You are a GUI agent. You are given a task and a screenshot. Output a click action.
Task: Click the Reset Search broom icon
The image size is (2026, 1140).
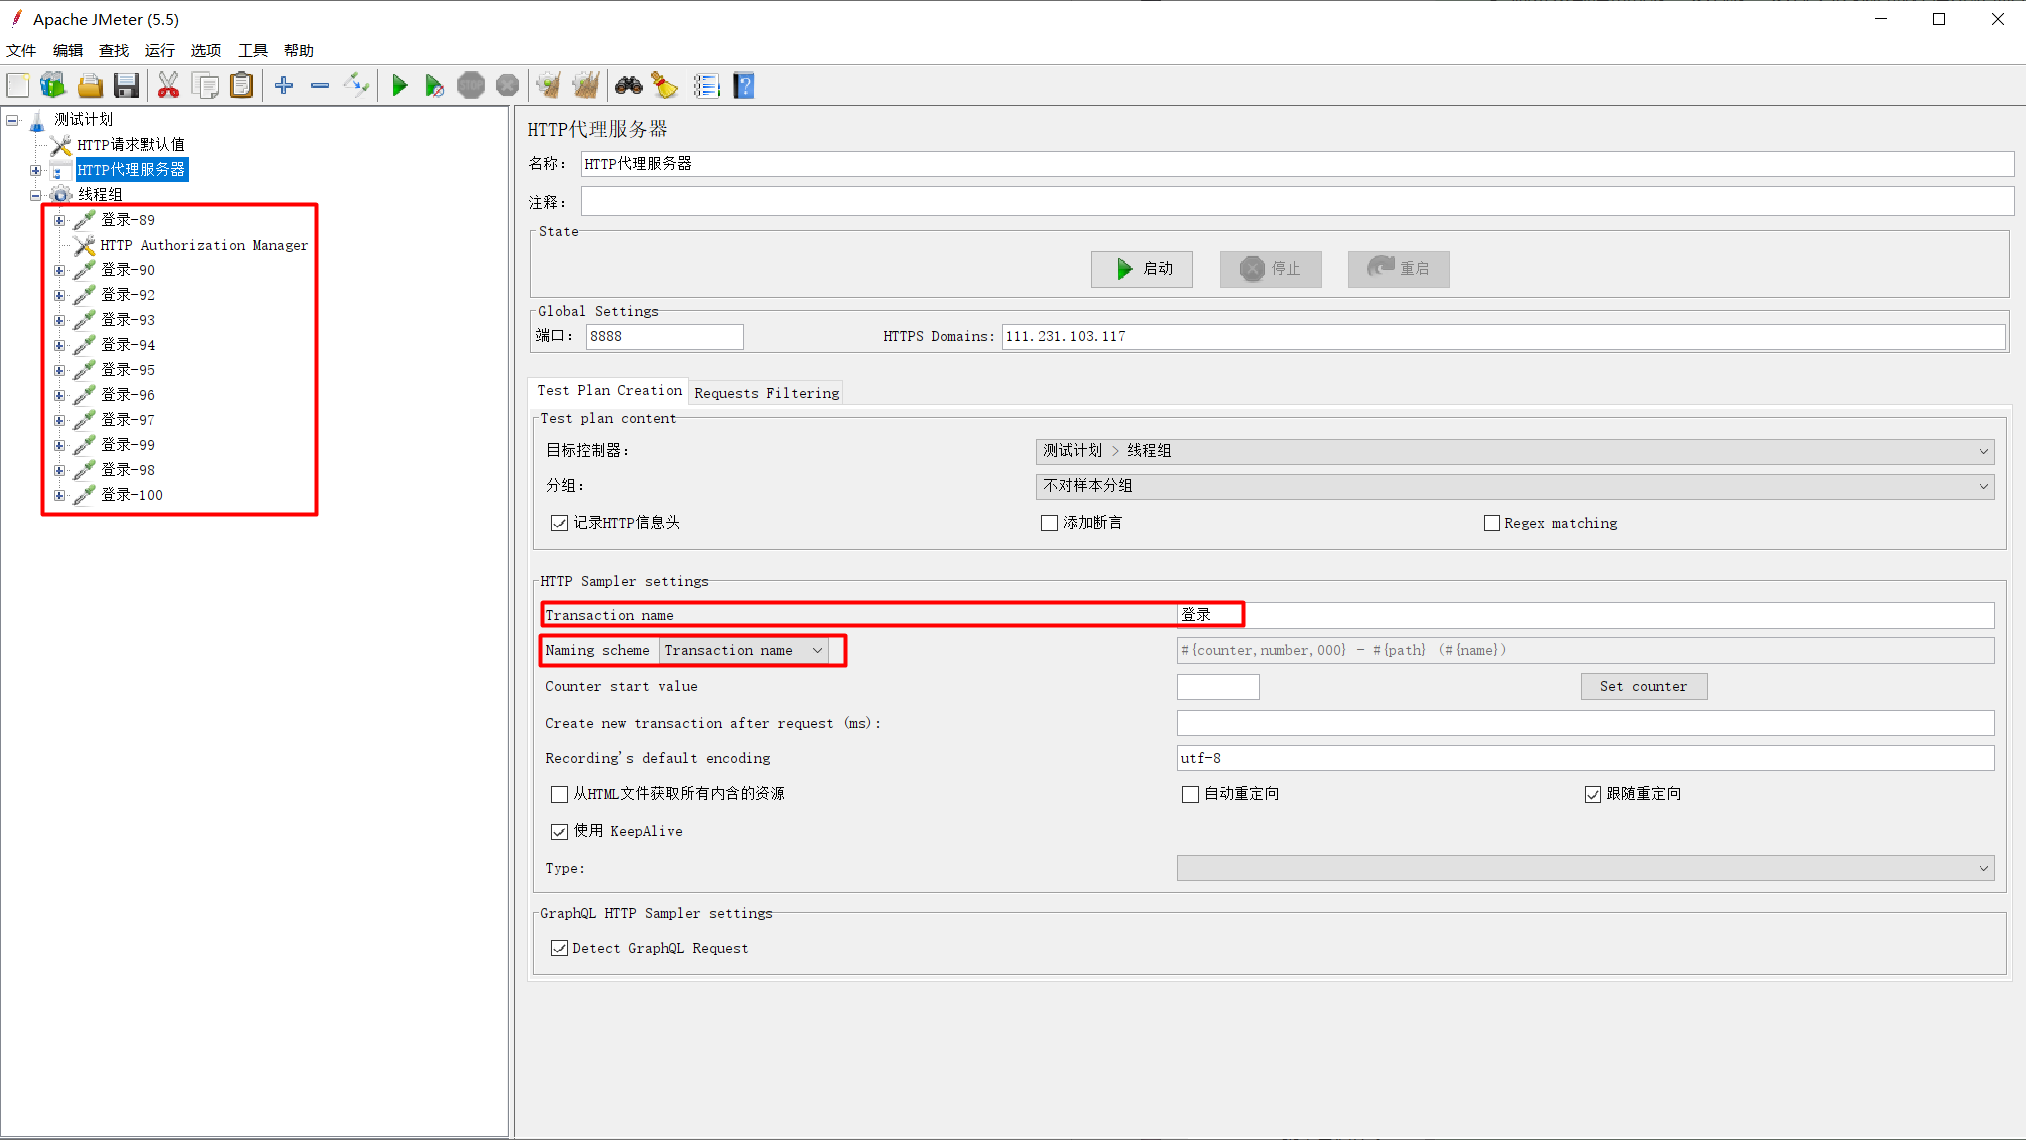pos(665,86)
